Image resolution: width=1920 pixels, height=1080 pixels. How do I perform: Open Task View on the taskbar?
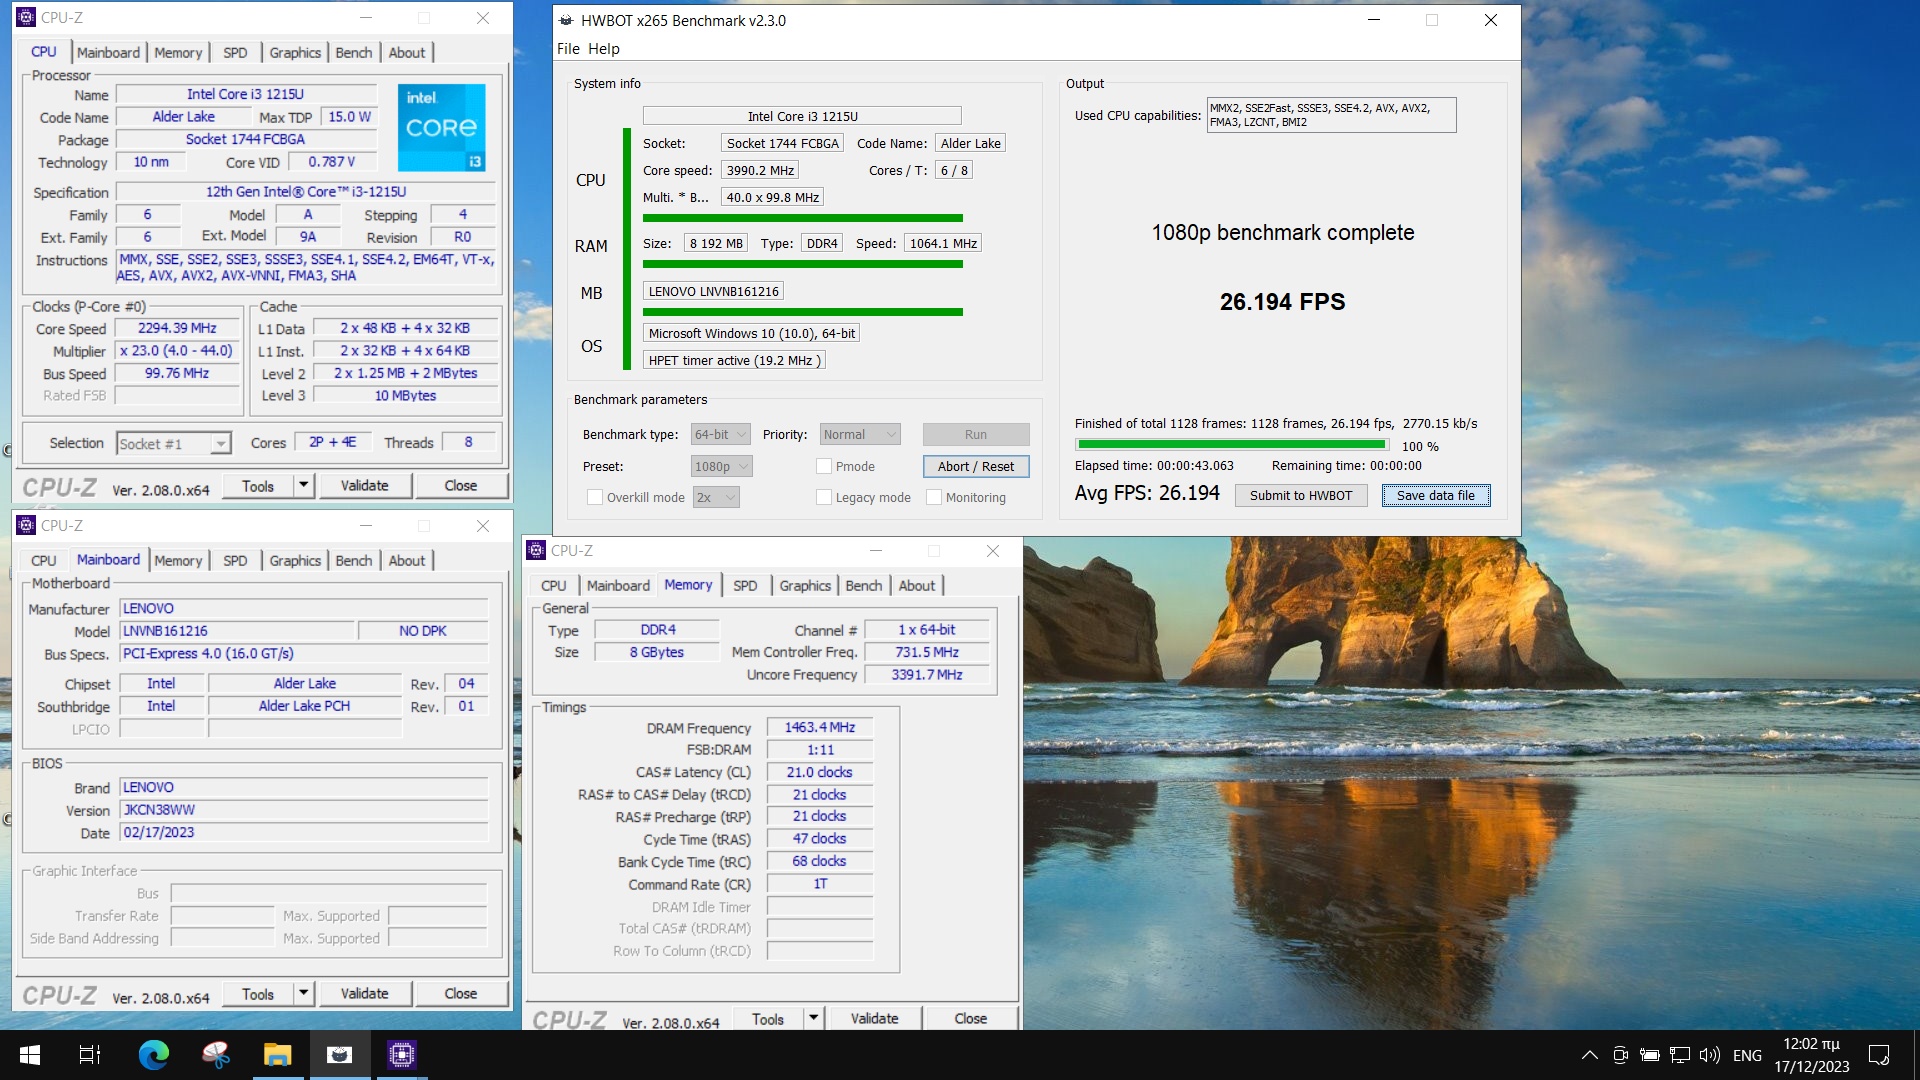point(90,1055)
